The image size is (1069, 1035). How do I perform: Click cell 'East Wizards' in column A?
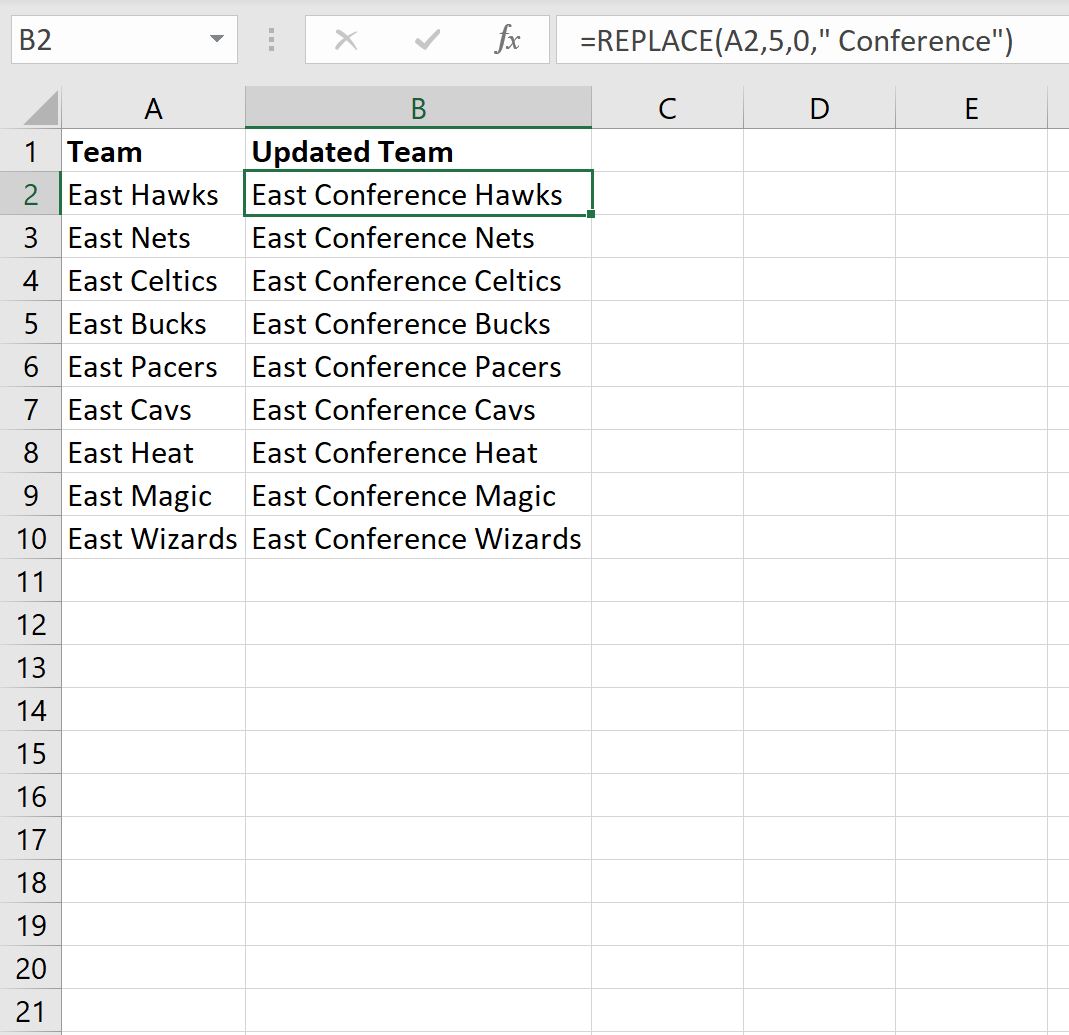tap(153, 538)
